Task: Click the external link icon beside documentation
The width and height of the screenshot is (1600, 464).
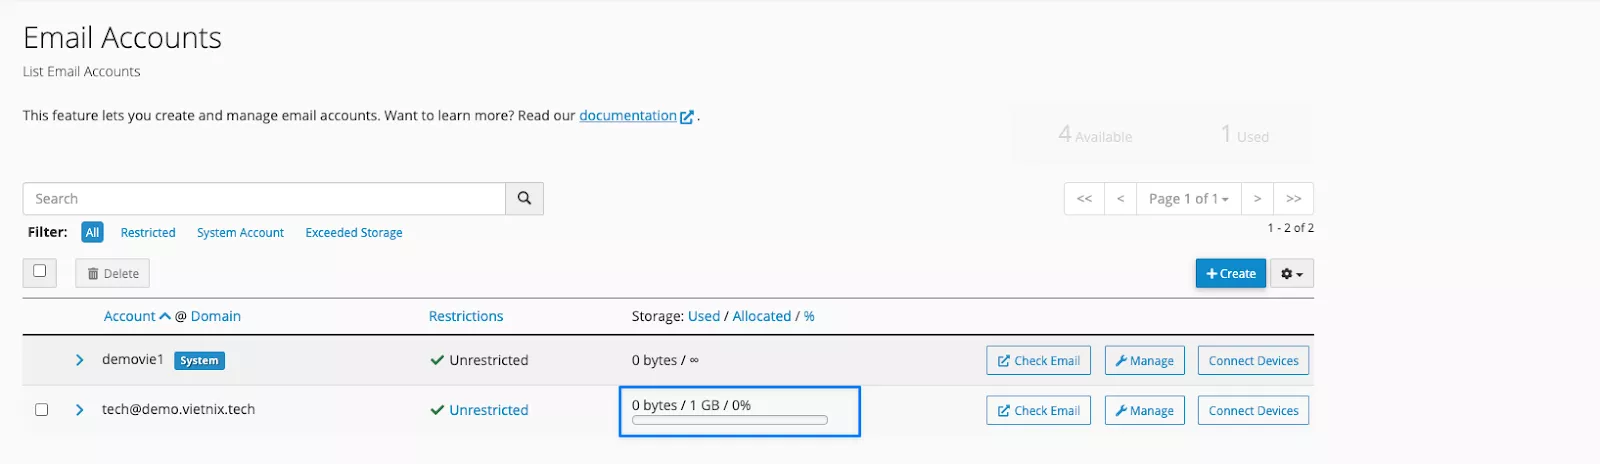Action: tap(687, 117)
